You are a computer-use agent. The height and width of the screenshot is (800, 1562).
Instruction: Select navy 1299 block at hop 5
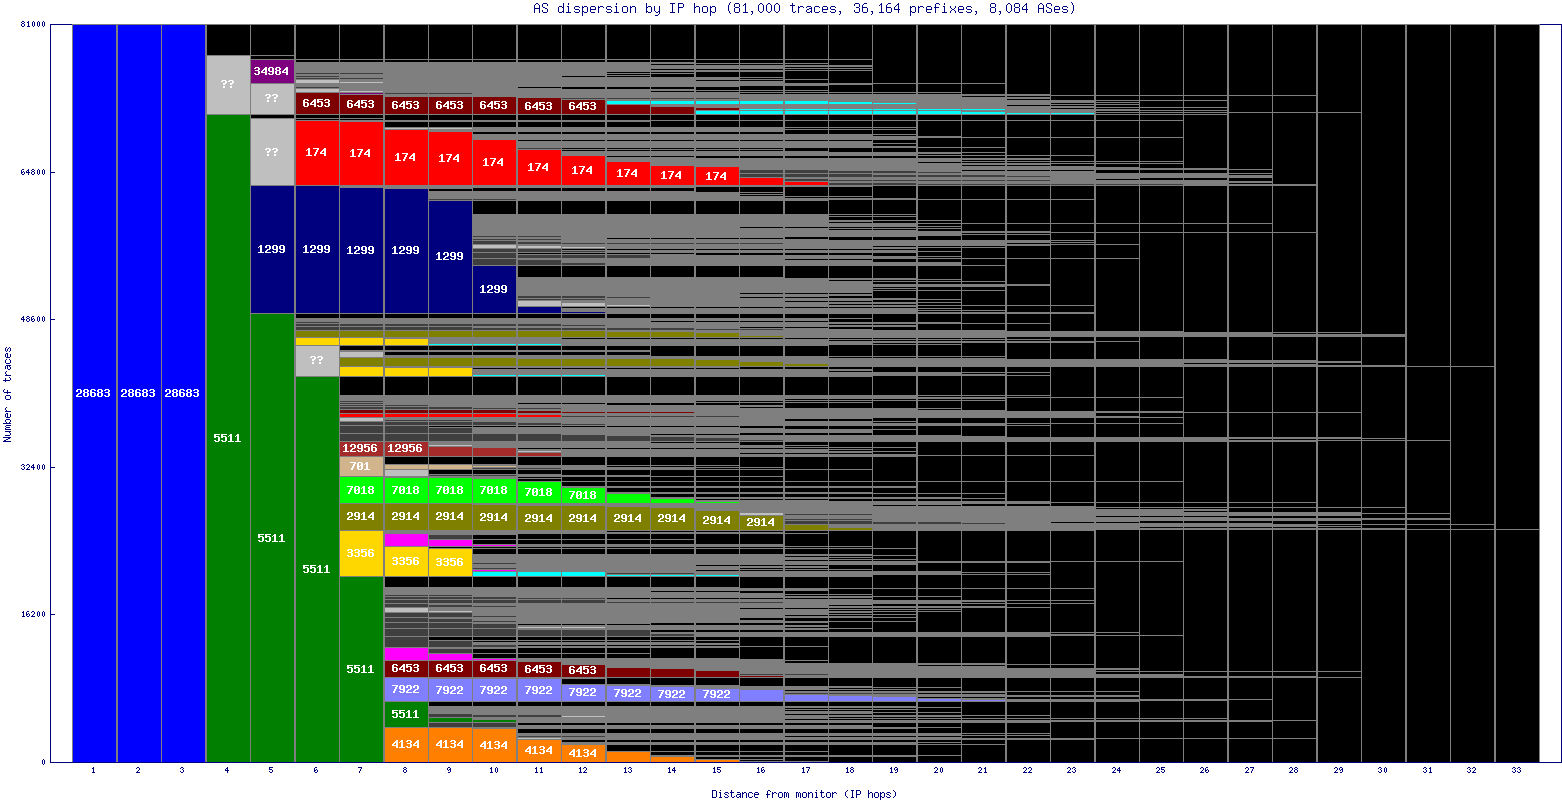[272, 249]
